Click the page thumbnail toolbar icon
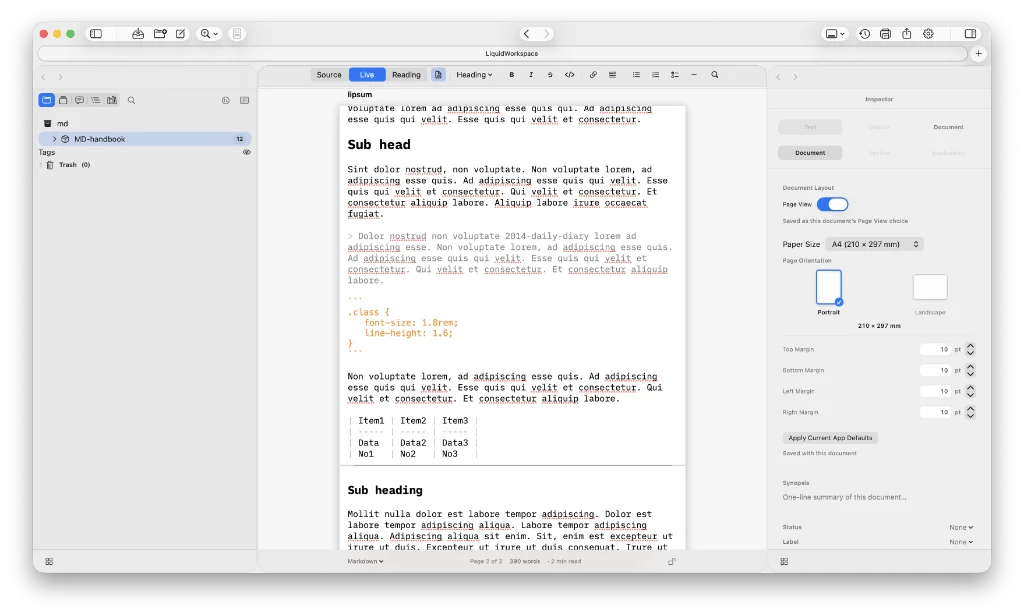 (x=237, y=34)
